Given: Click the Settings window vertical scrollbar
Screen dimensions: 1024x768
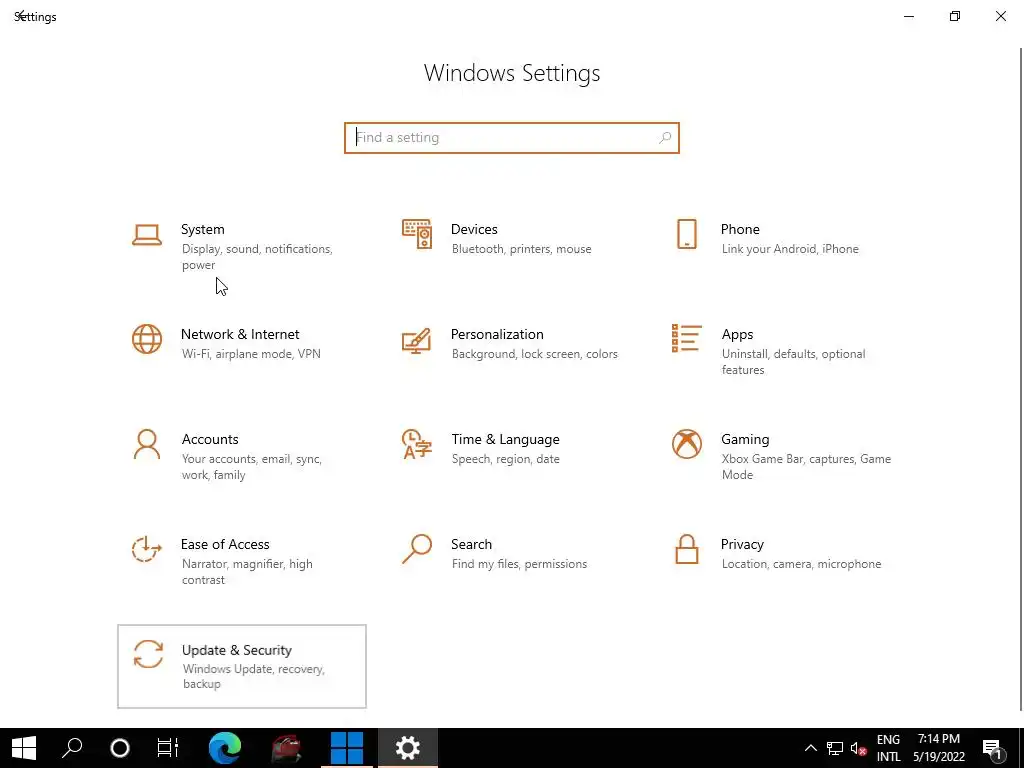Looking at the screenshot, I should pyautogui.click(x=1021, y=379).
